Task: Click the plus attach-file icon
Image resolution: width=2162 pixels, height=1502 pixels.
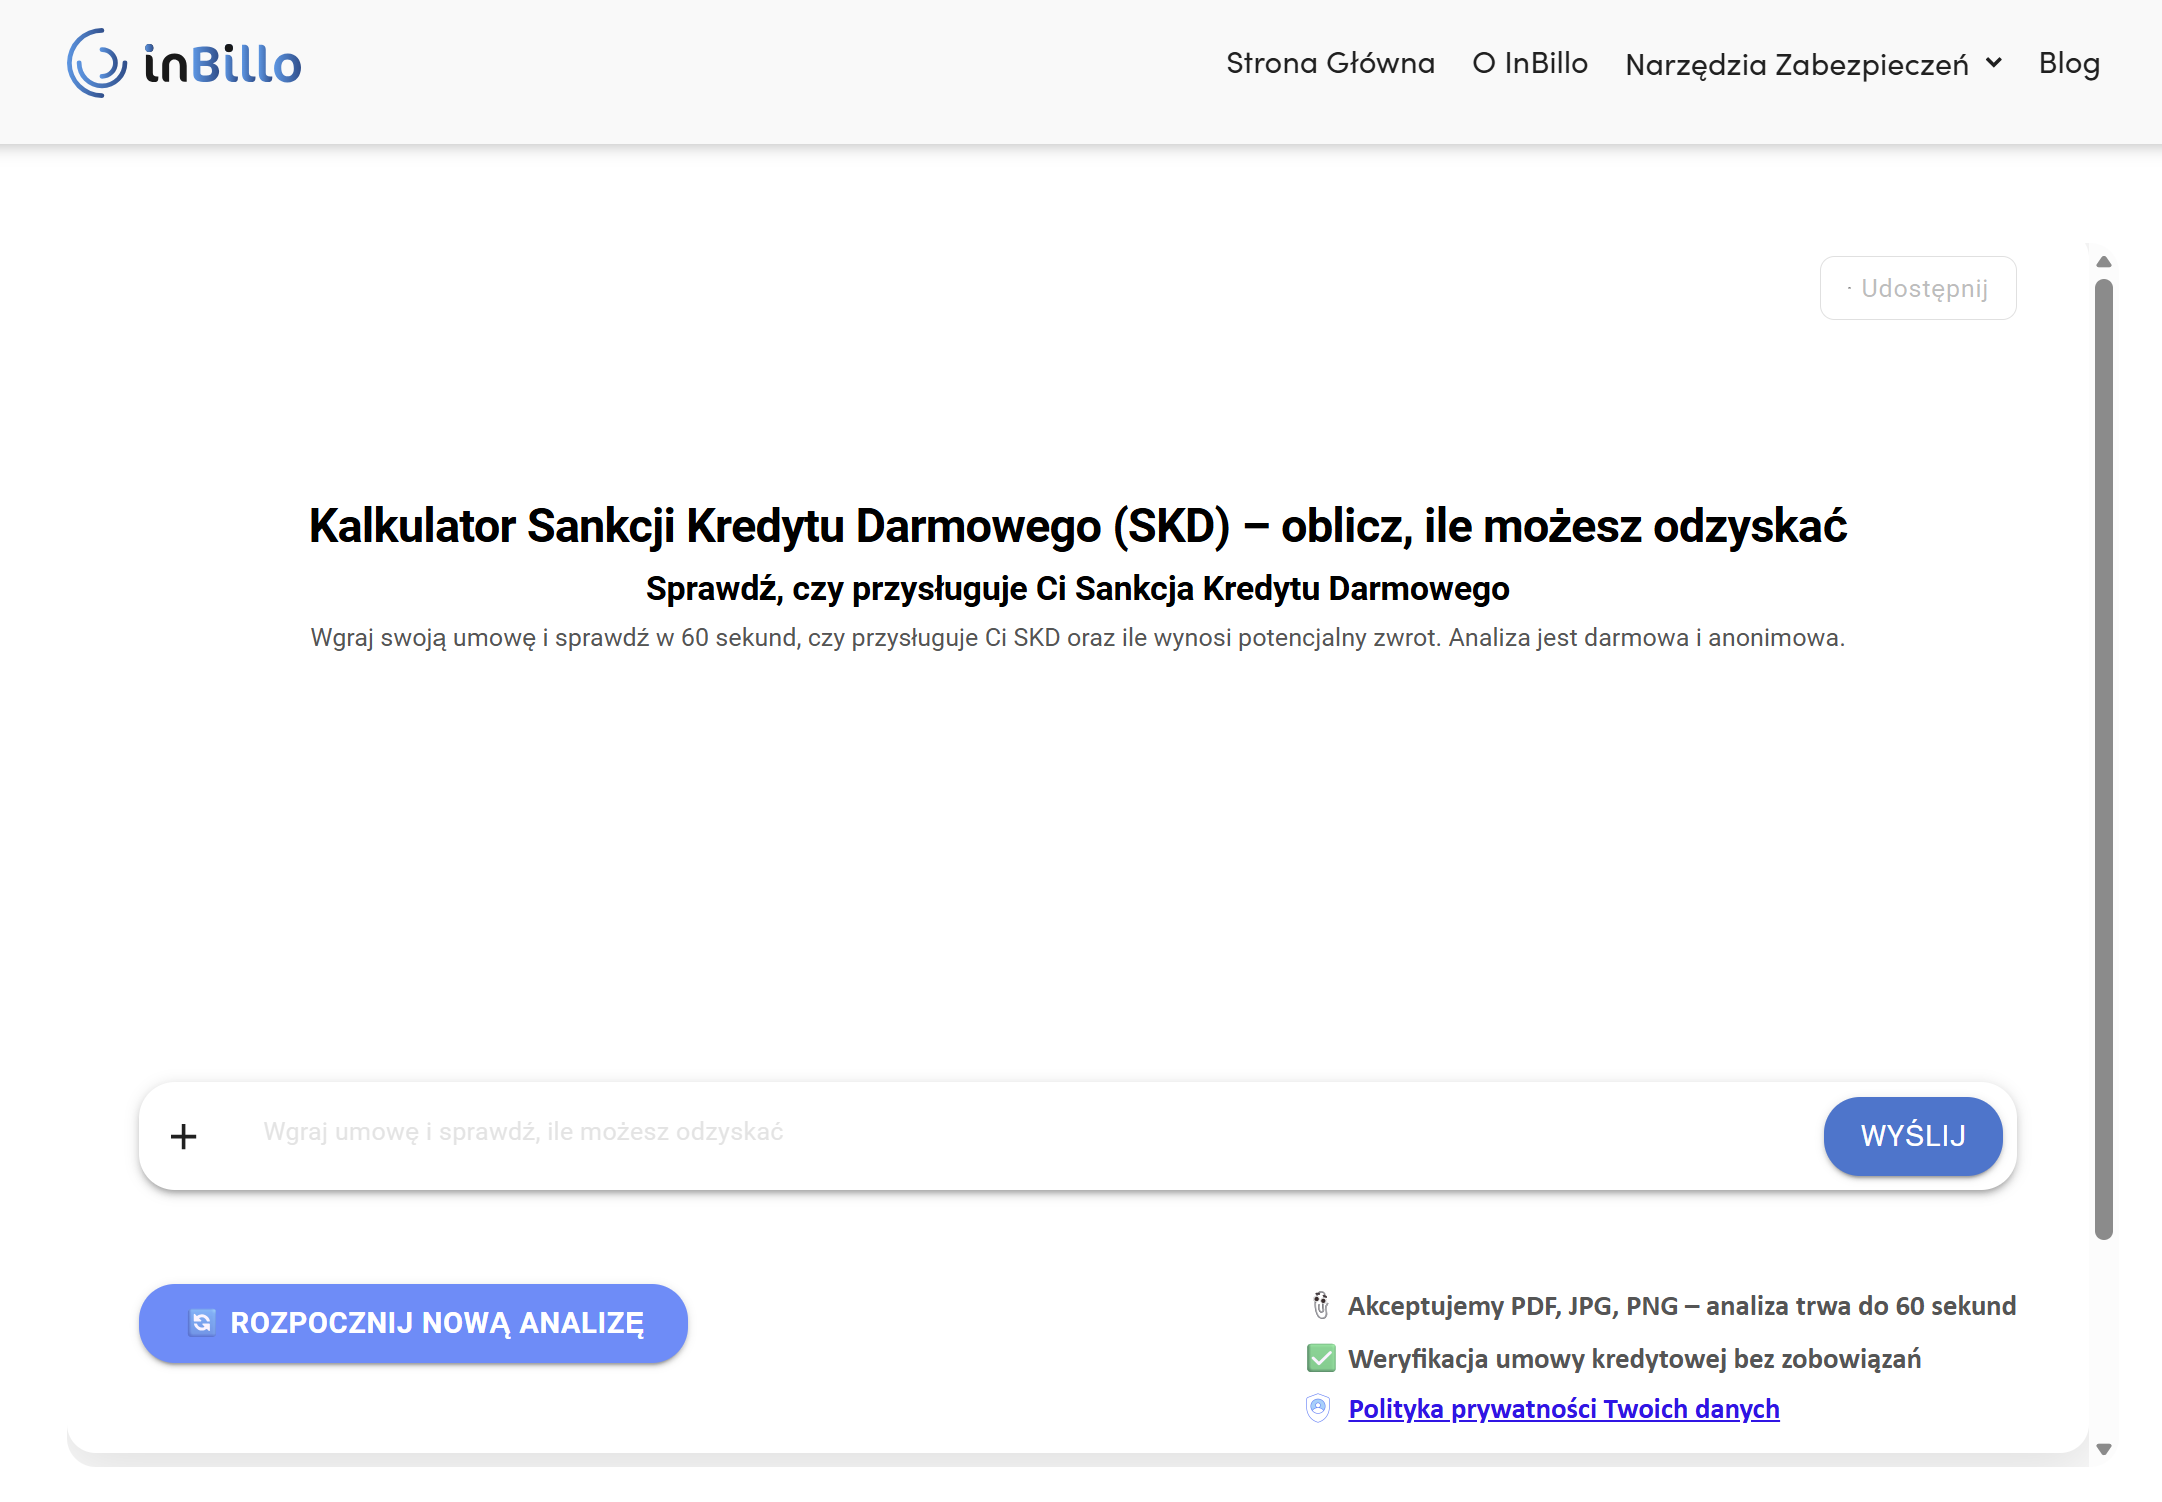Action: tap(183, 1136)
